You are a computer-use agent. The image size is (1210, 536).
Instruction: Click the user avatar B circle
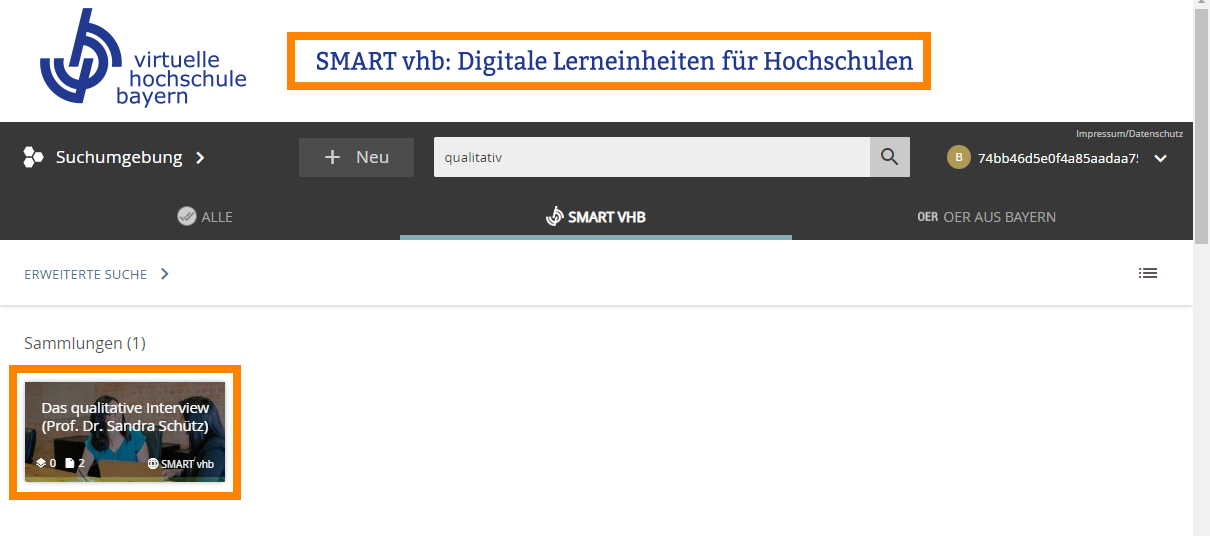coord(958,157)
